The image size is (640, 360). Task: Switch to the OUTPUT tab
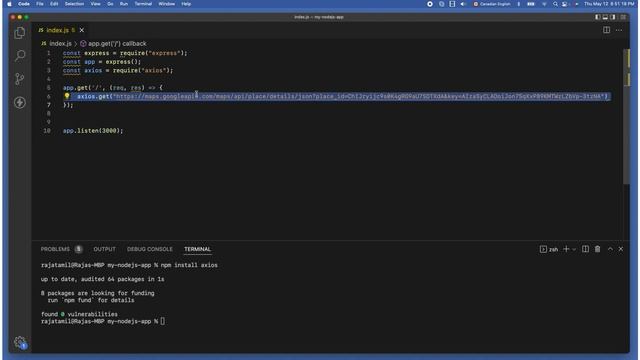tap(104, 249)
